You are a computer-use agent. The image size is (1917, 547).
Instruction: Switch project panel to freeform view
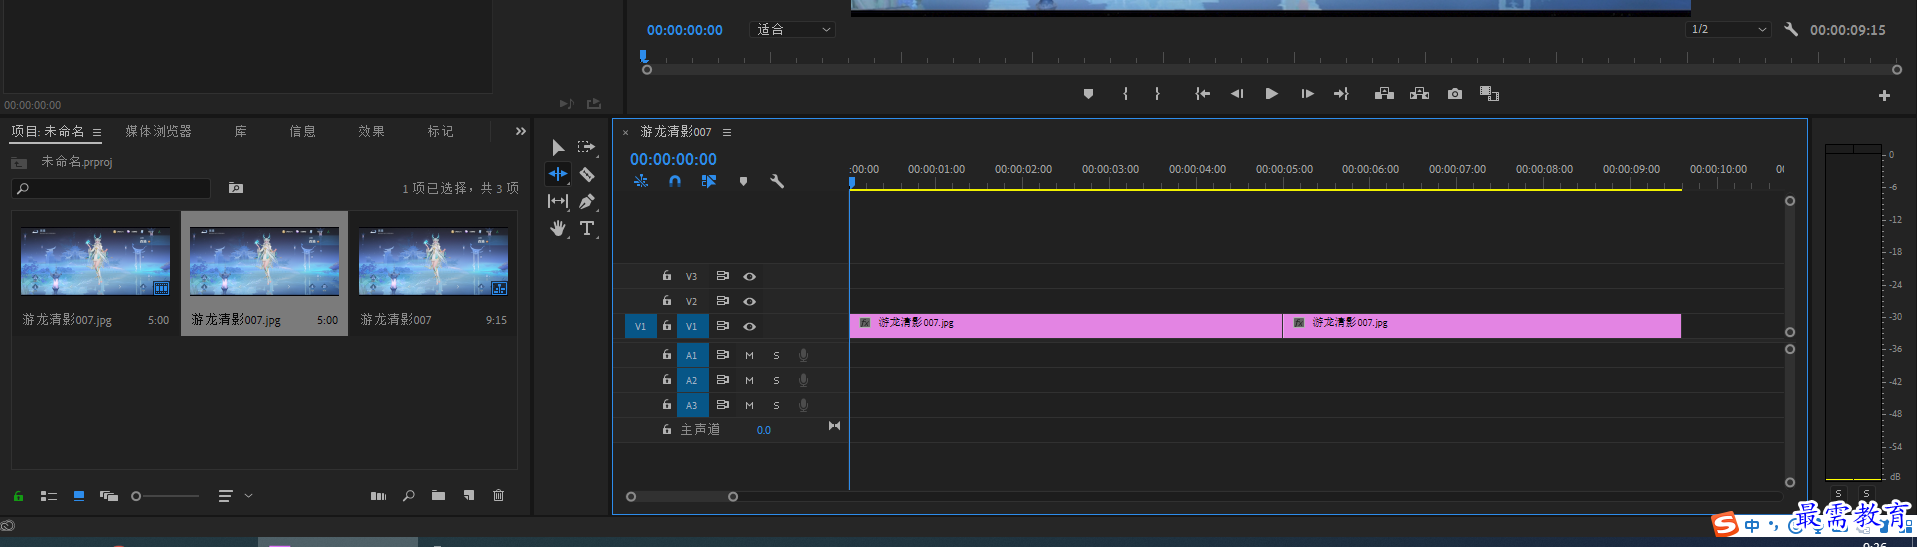pyautogui.click(x=109, y=495)
